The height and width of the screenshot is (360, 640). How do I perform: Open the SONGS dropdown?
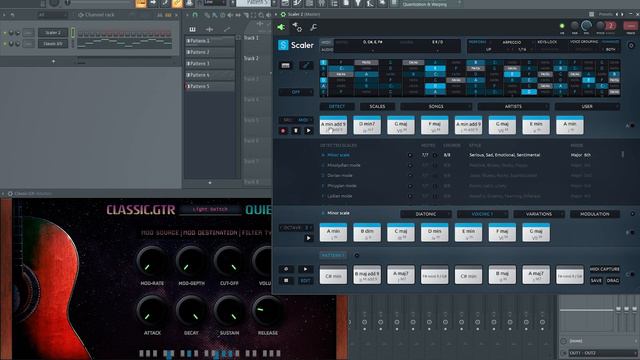click(436, 107)
